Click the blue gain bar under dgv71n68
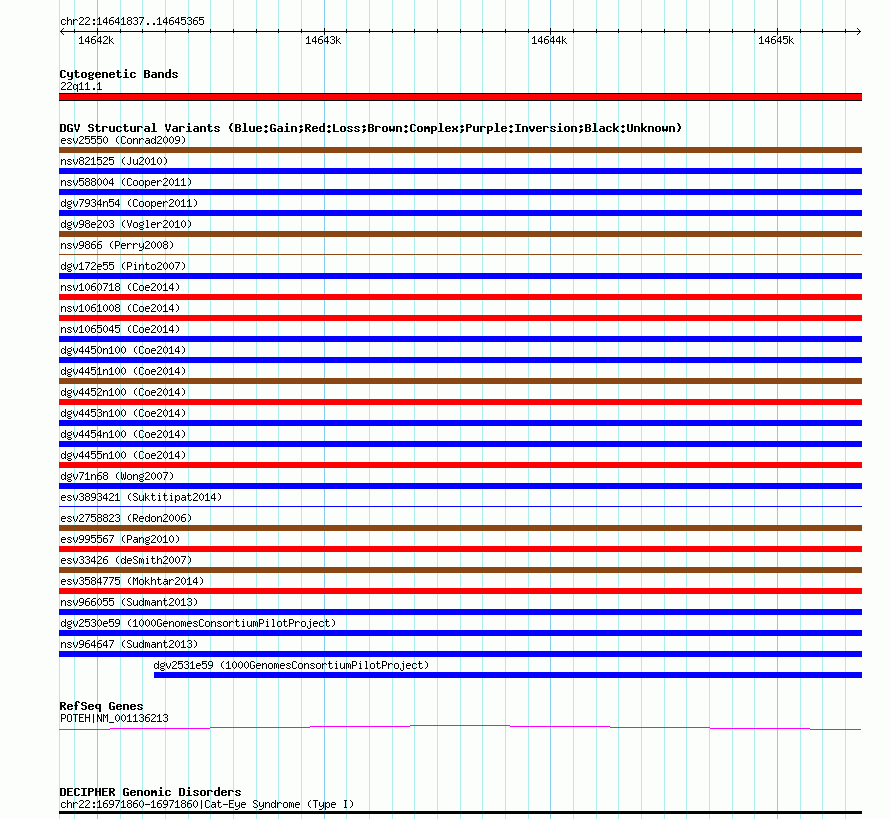Viewport: 890px width, 819px height. pyautogui.click(x=460, y=486)
